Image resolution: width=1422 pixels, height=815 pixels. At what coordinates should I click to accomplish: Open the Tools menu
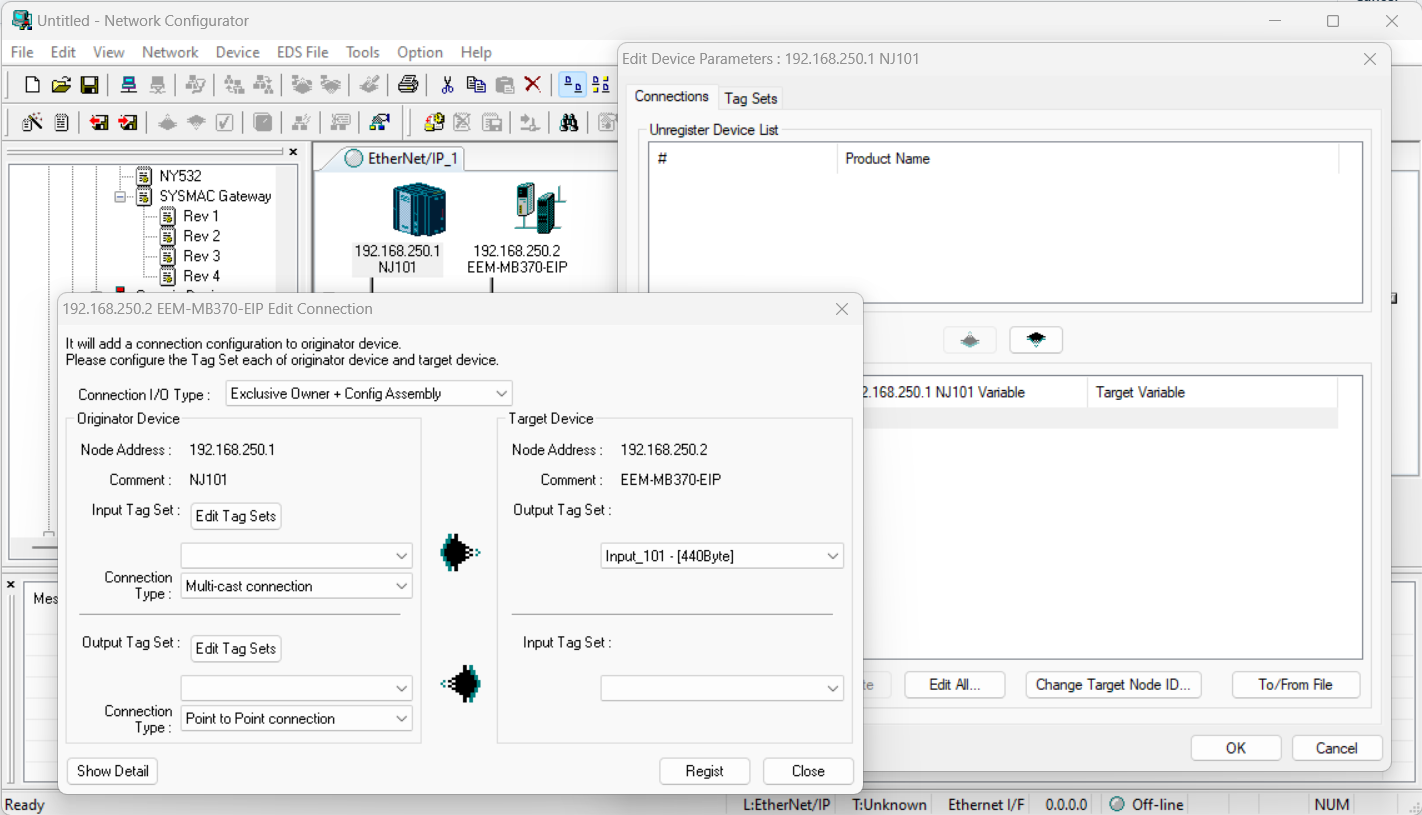click(363, 52)
